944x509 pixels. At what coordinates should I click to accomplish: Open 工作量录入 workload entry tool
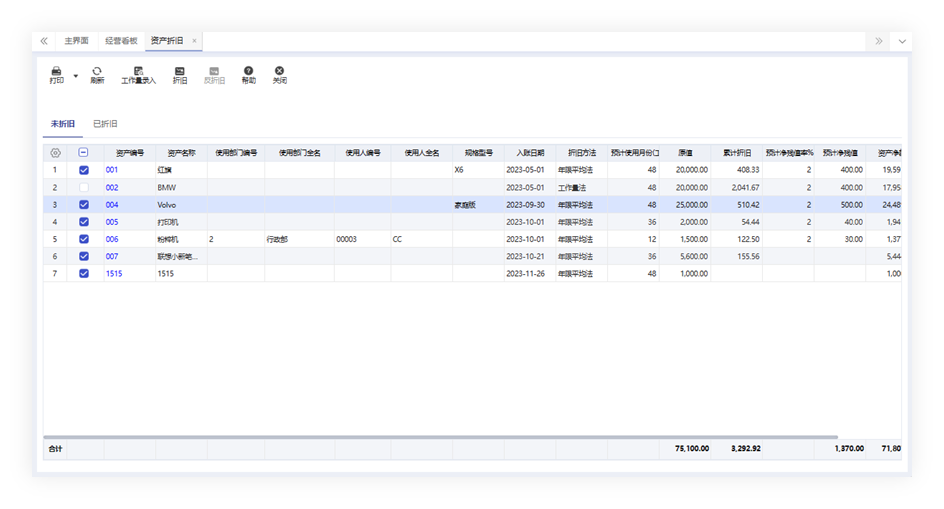[x=138, y=73]
